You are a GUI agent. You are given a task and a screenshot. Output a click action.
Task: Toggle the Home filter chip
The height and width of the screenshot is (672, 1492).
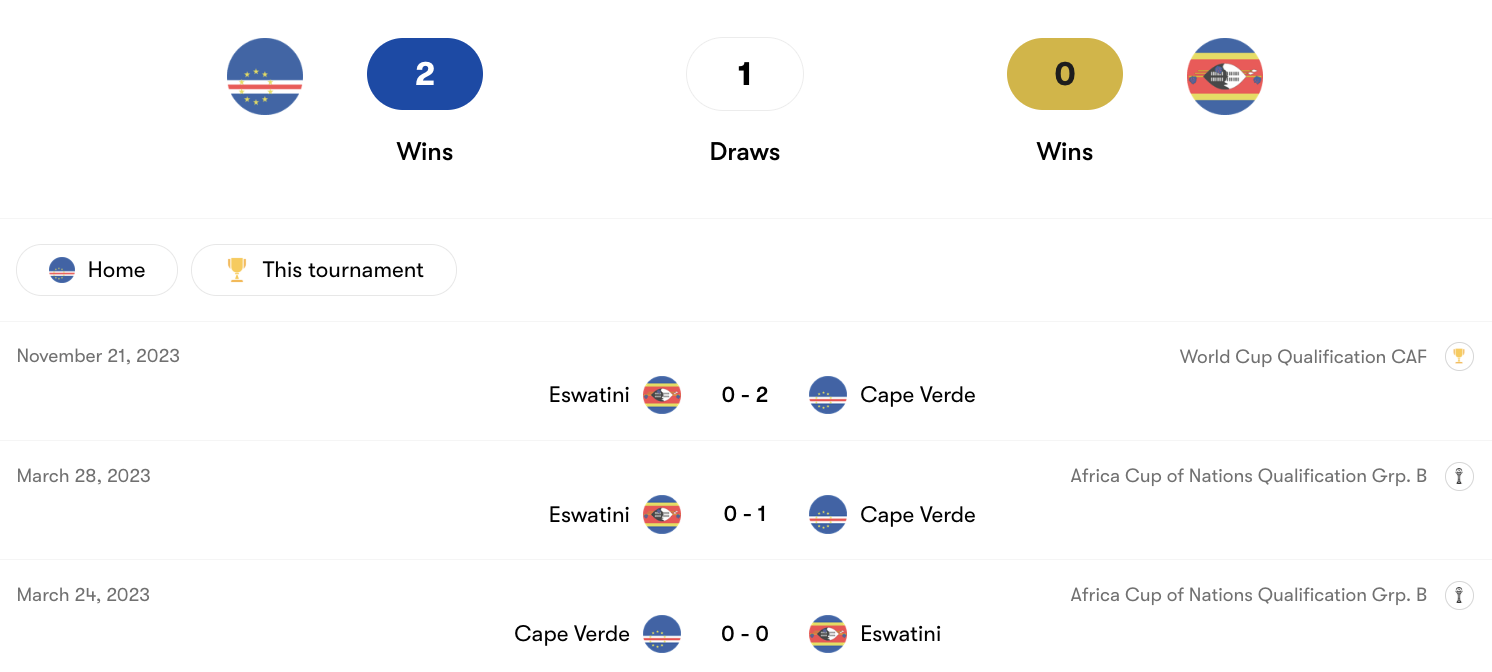pyautogui.click(x=97, y=270)
